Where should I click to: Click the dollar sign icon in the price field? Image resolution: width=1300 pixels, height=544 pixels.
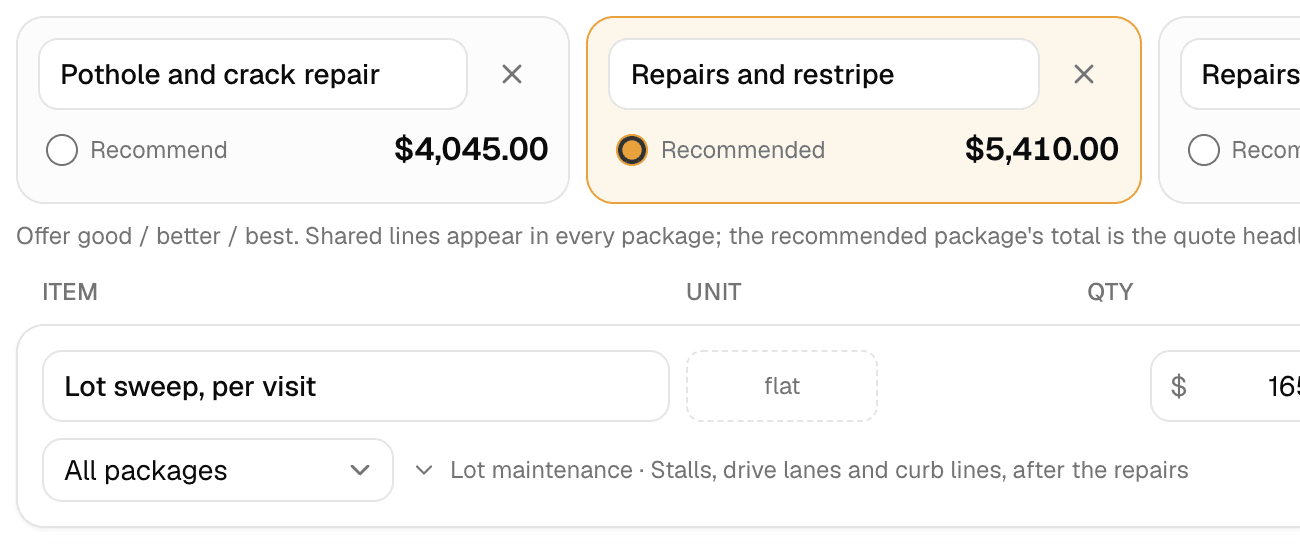pos(1179,386)
